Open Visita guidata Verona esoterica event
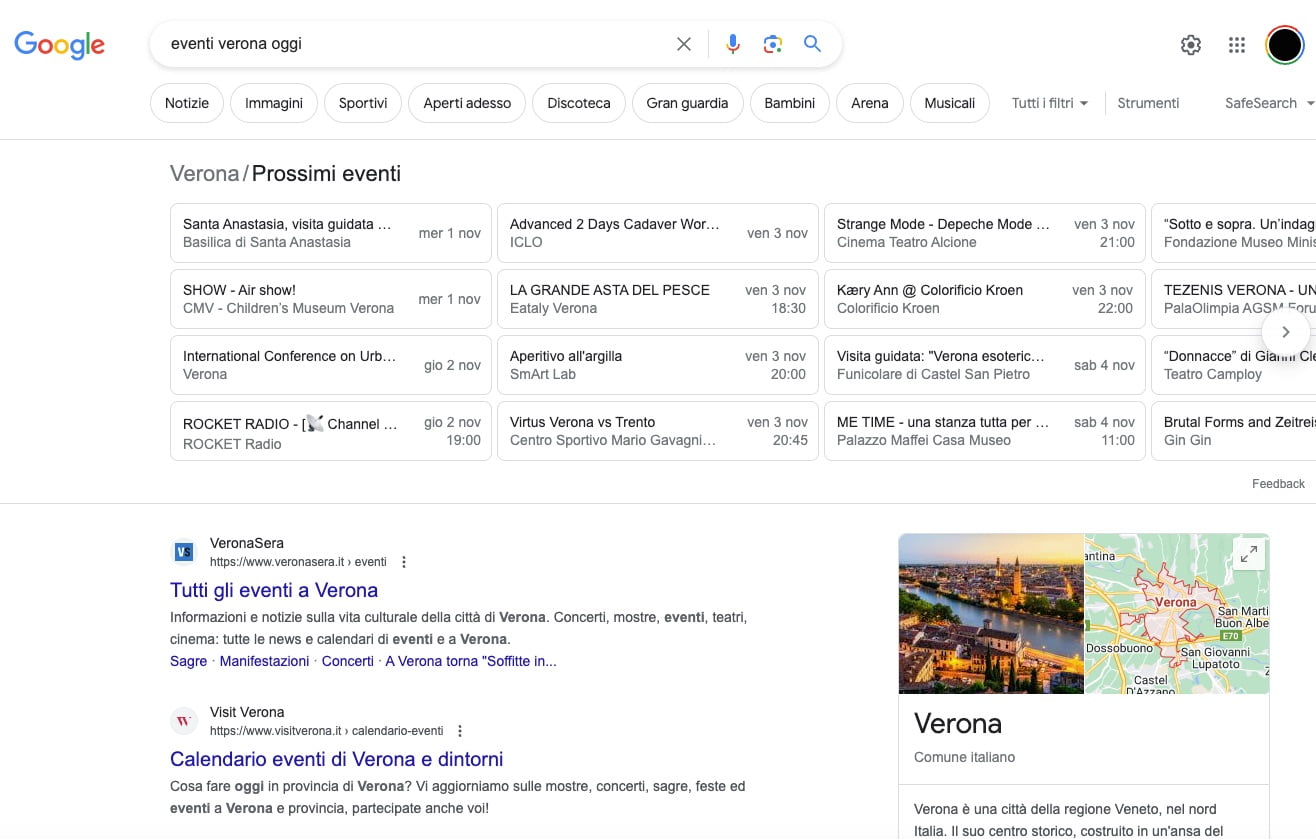Viewport: 1316px width, 839px height. click(x=985, y=365)
